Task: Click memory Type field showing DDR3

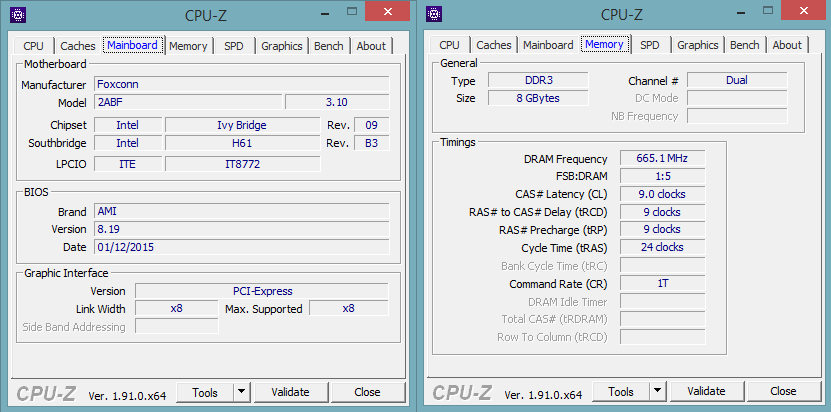Action: tap(538, 80)
